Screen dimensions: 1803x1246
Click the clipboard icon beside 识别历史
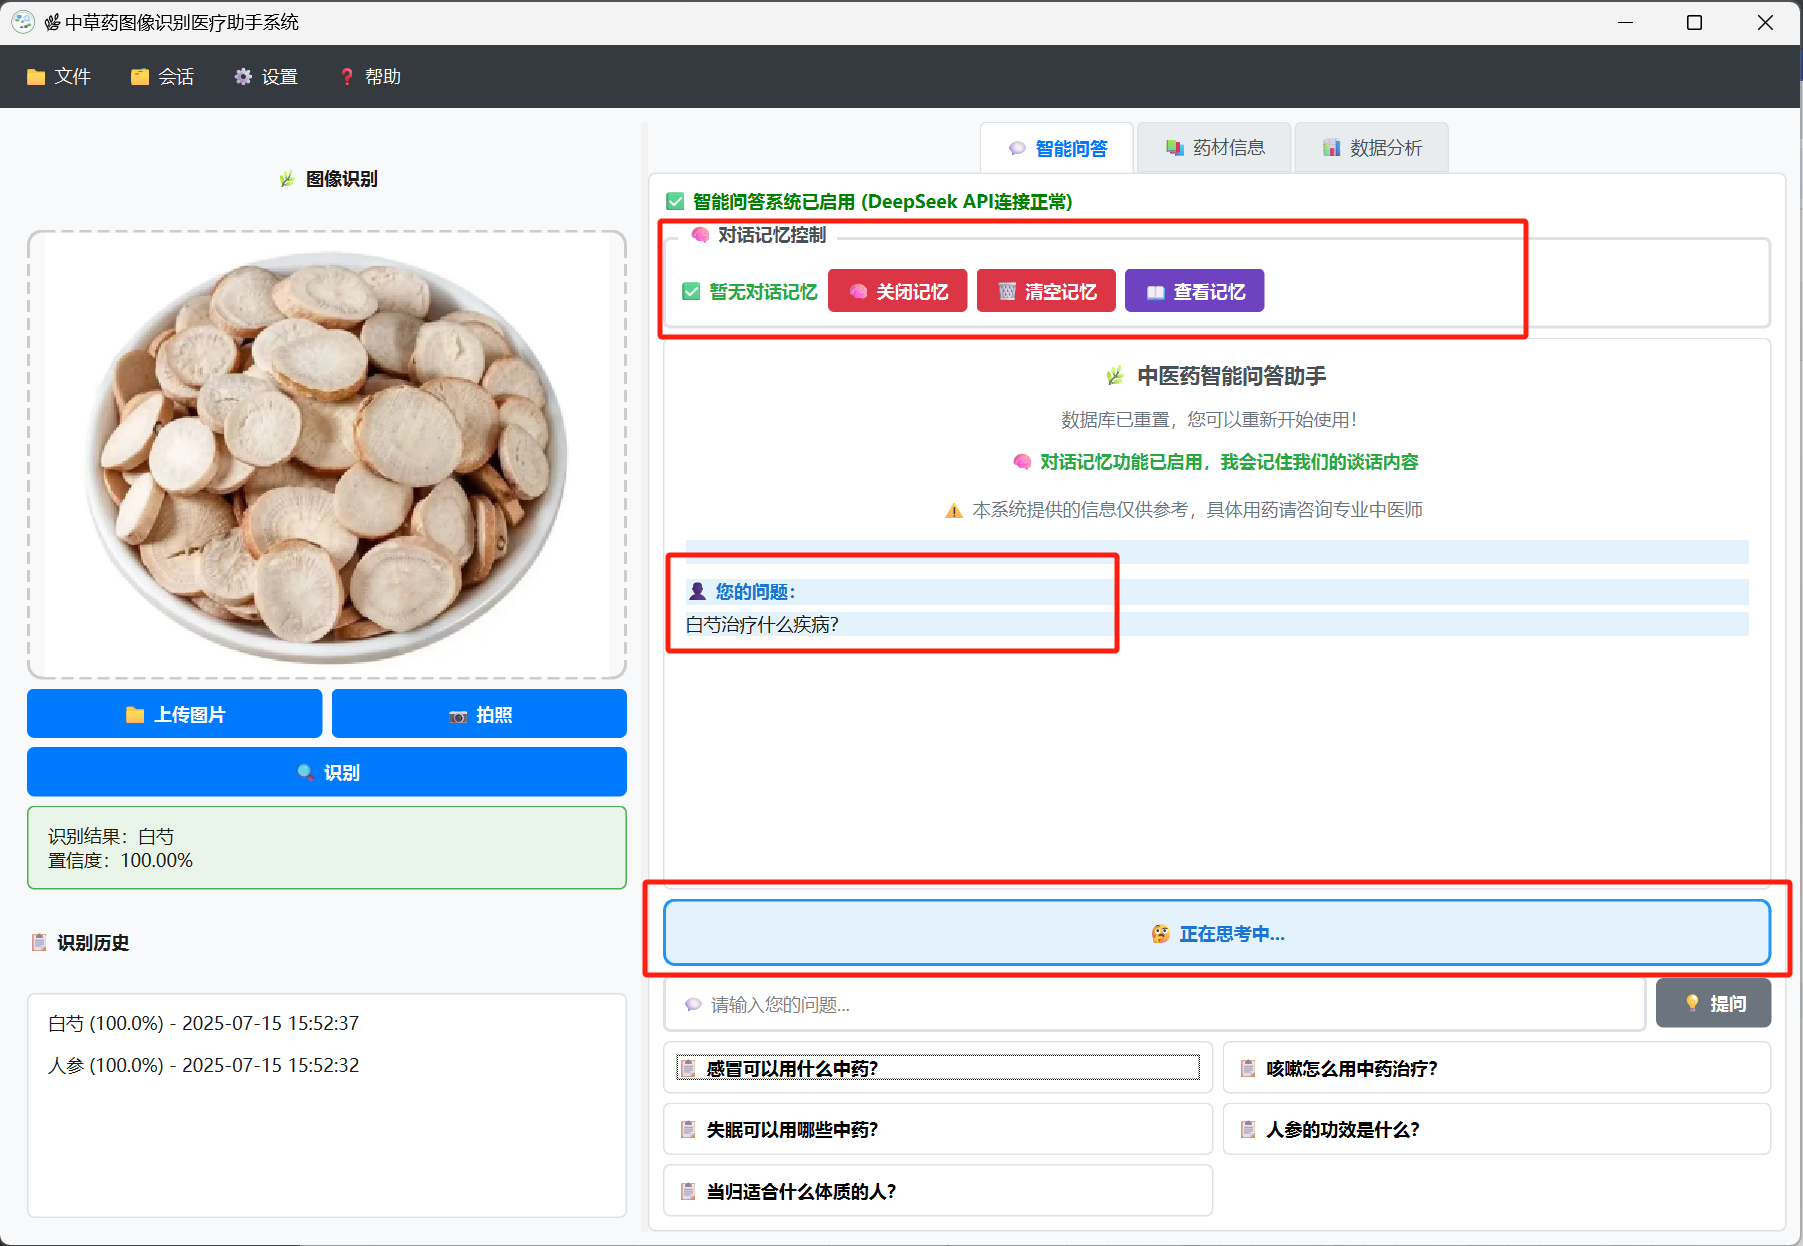[x=39, y=942]
